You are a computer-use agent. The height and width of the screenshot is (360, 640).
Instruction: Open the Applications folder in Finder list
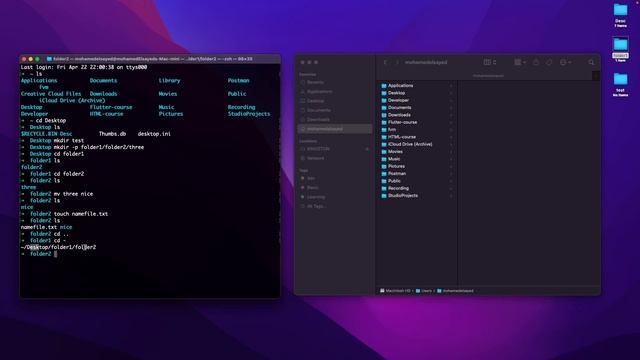tap(416, 86)
